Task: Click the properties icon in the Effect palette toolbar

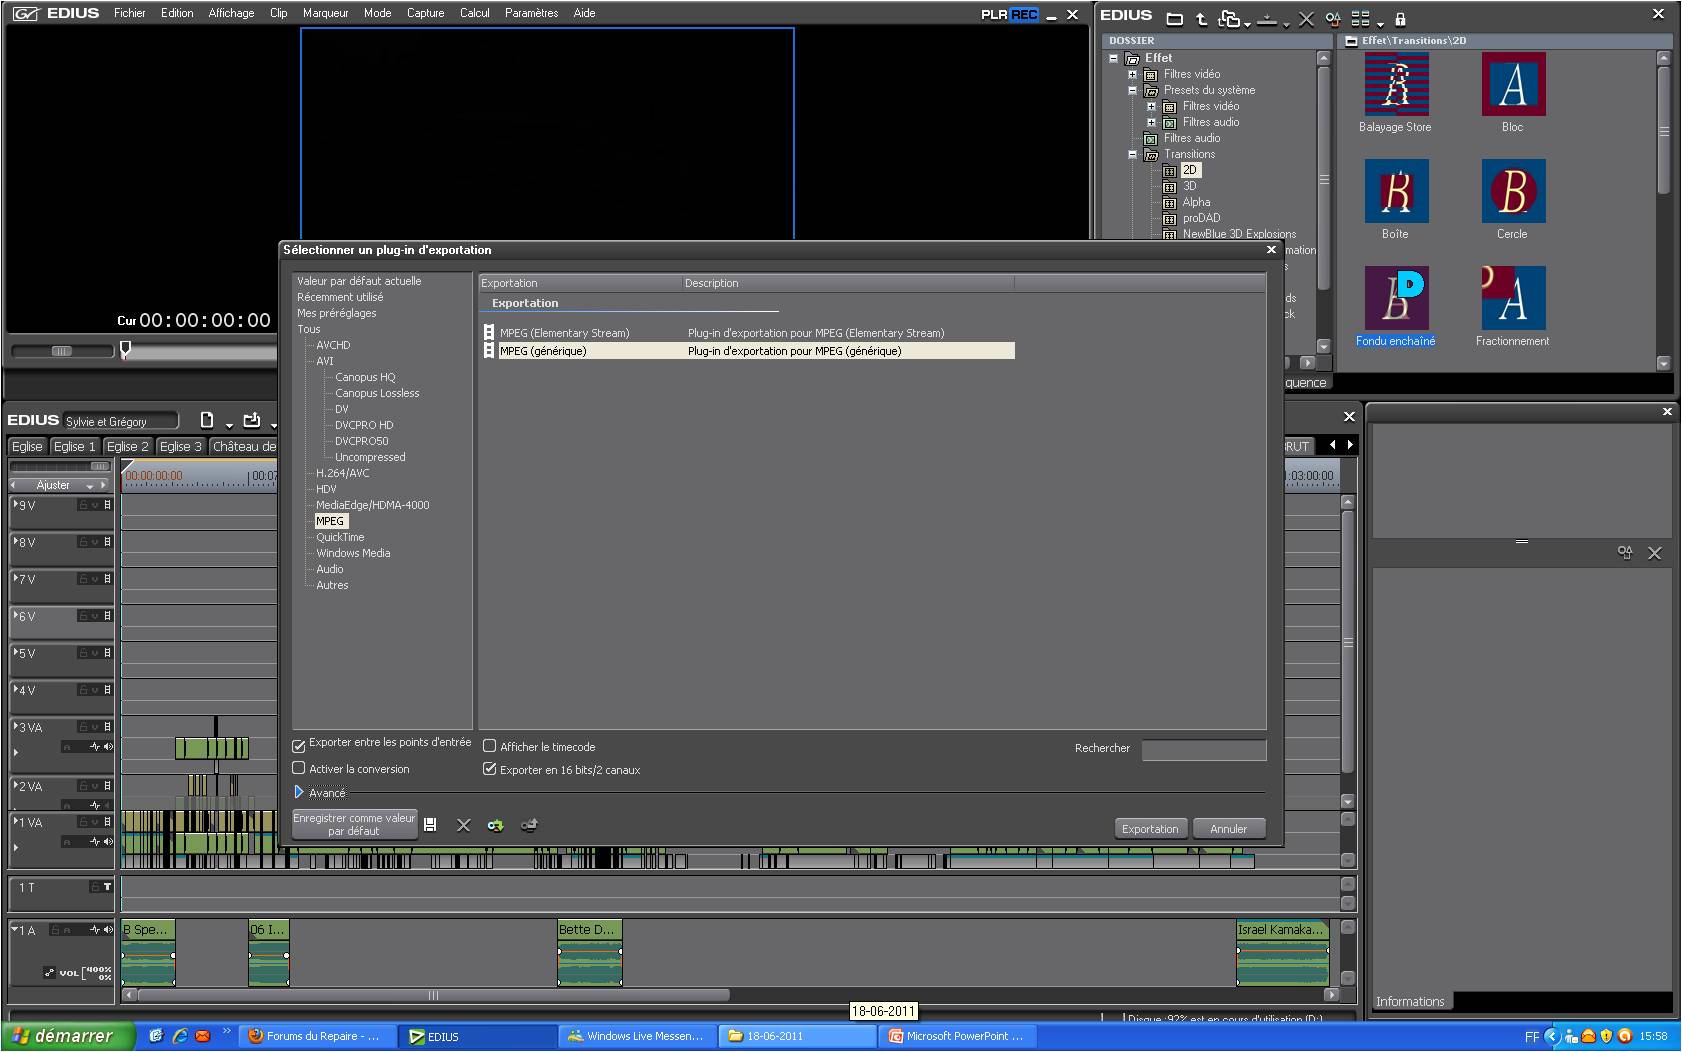Action: (1332, 18)
